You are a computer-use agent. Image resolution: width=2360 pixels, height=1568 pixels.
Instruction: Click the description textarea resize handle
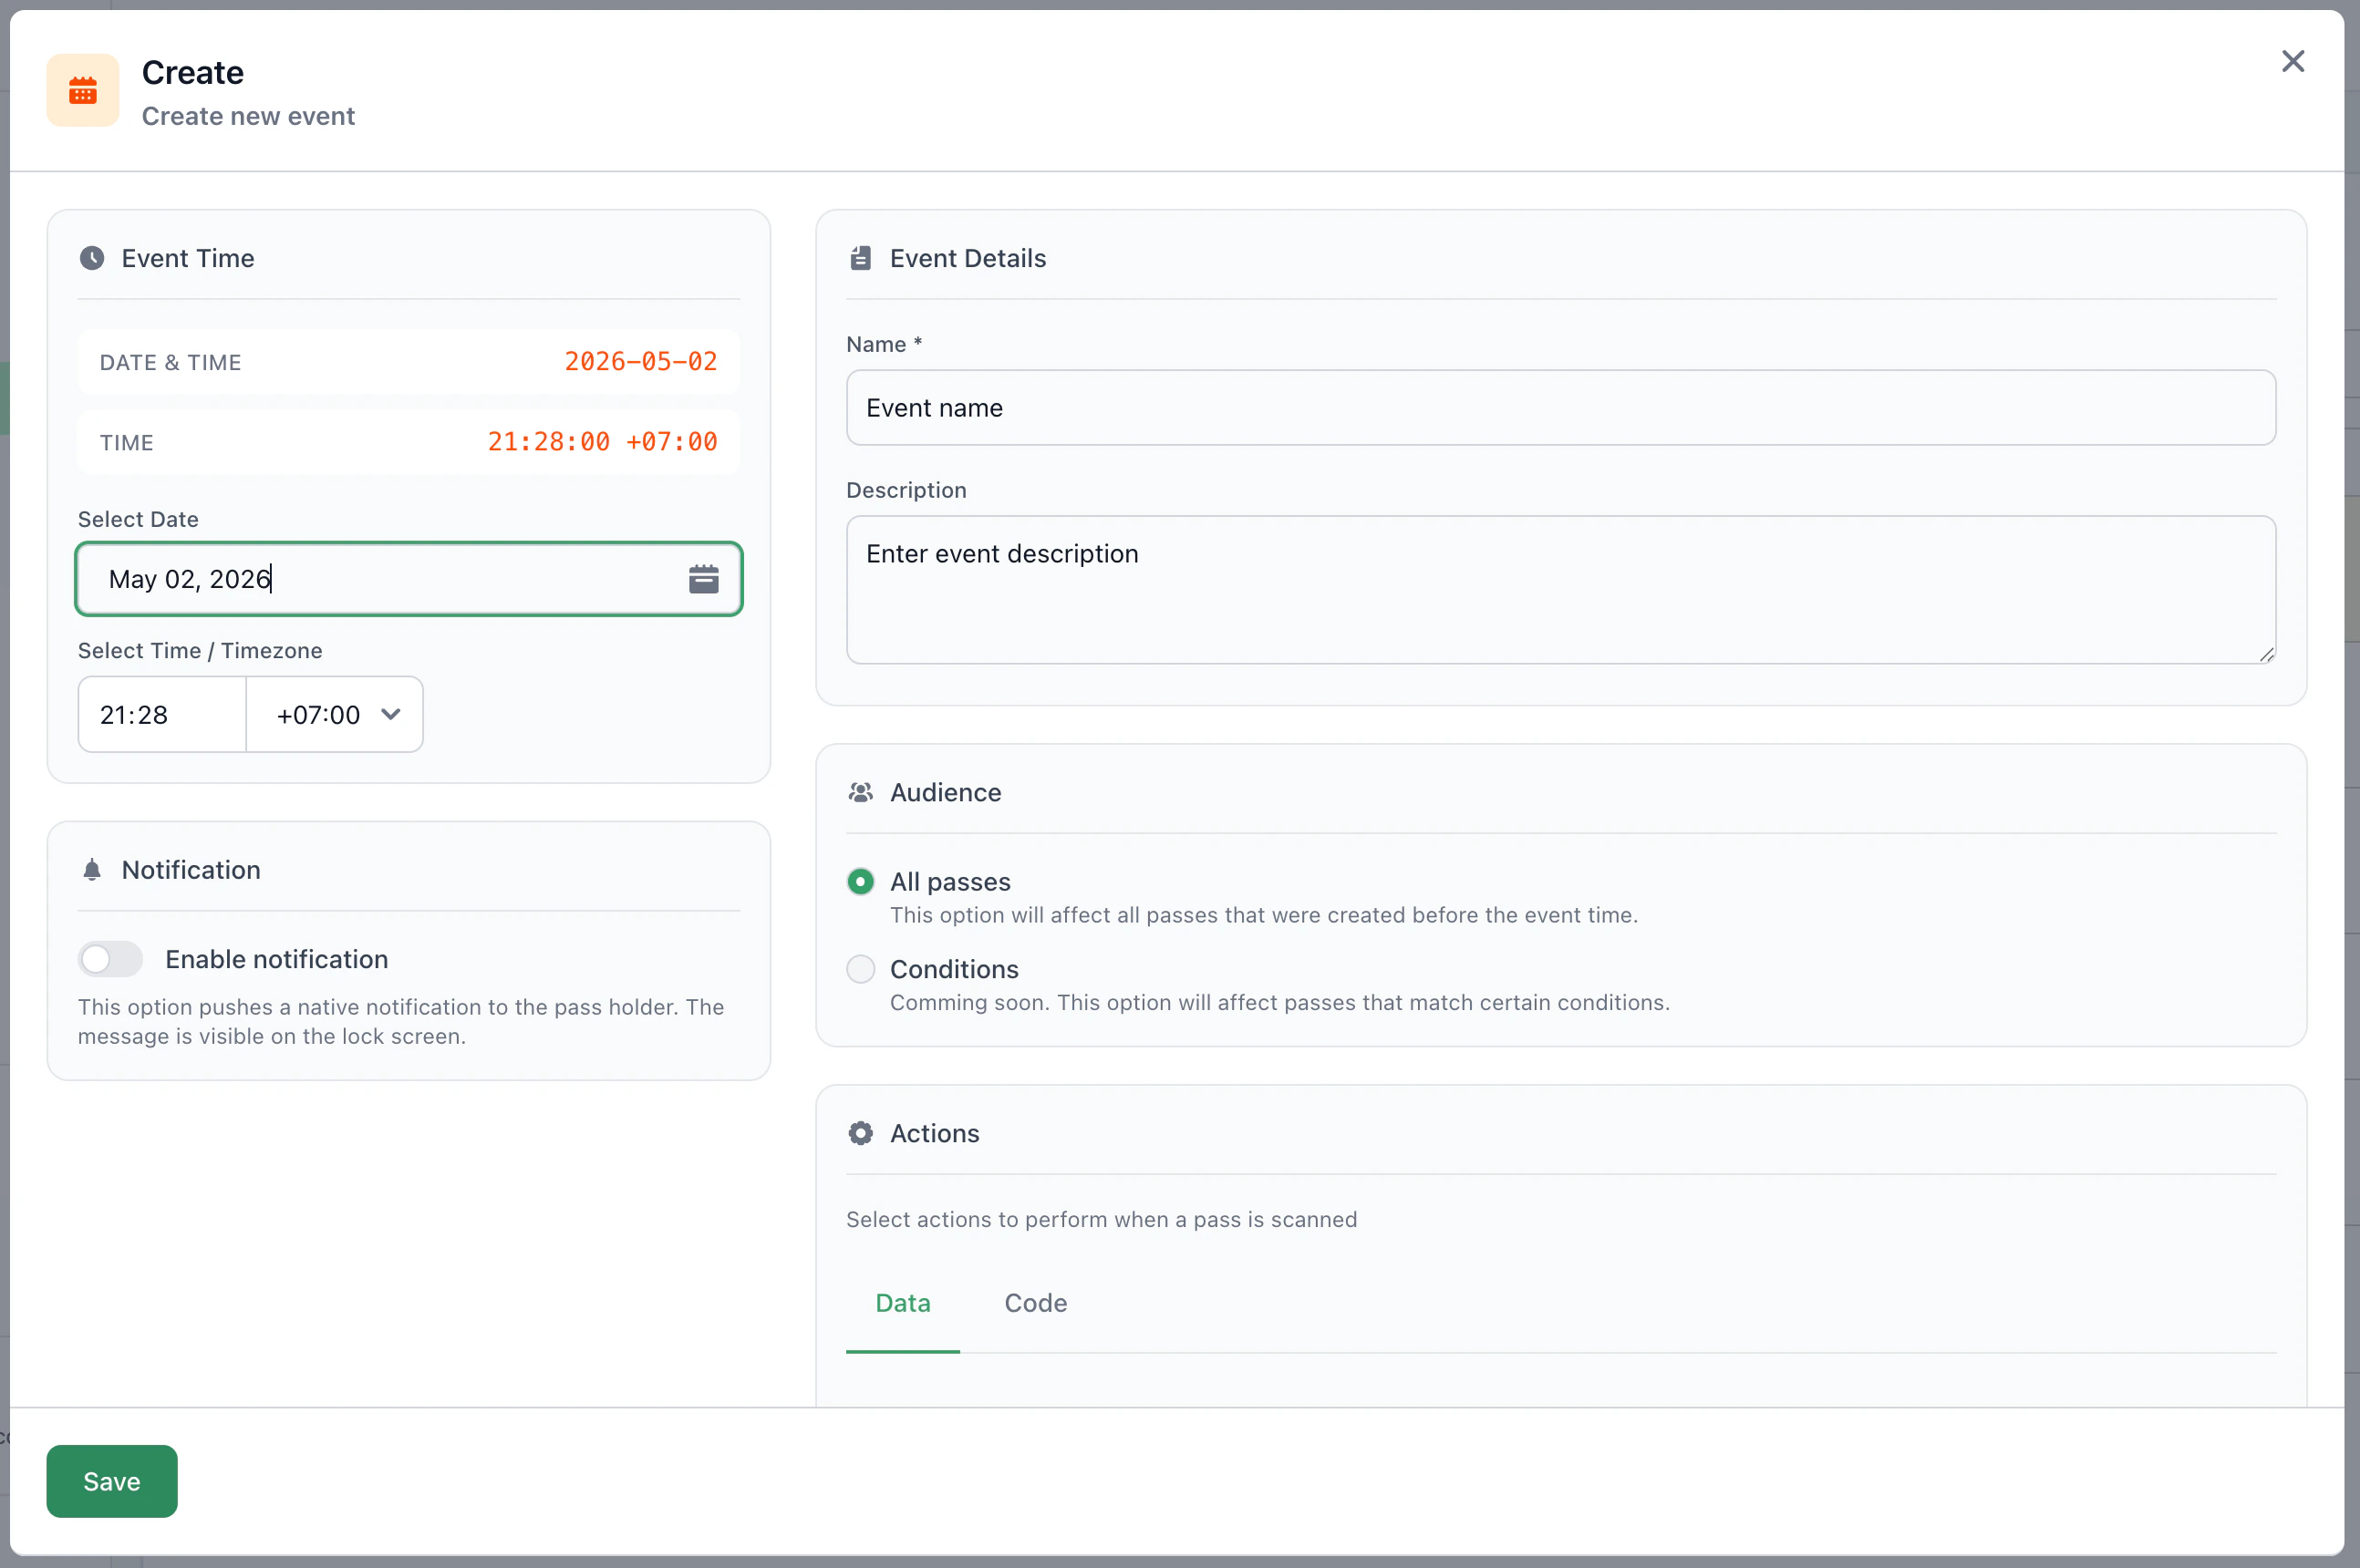click(2266, 654)
